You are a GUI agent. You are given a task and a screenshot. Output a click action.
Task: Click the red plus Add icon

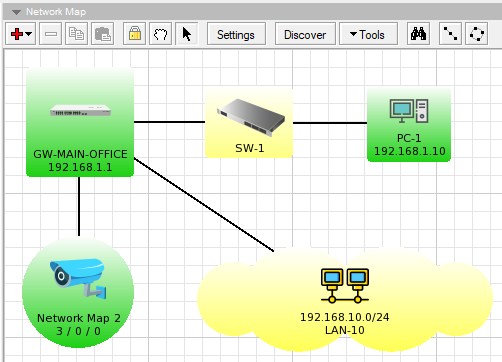[17, 34]
